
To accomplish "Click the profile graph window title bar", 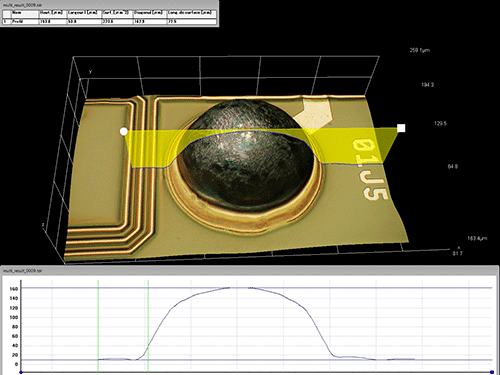I will point(249,271).
